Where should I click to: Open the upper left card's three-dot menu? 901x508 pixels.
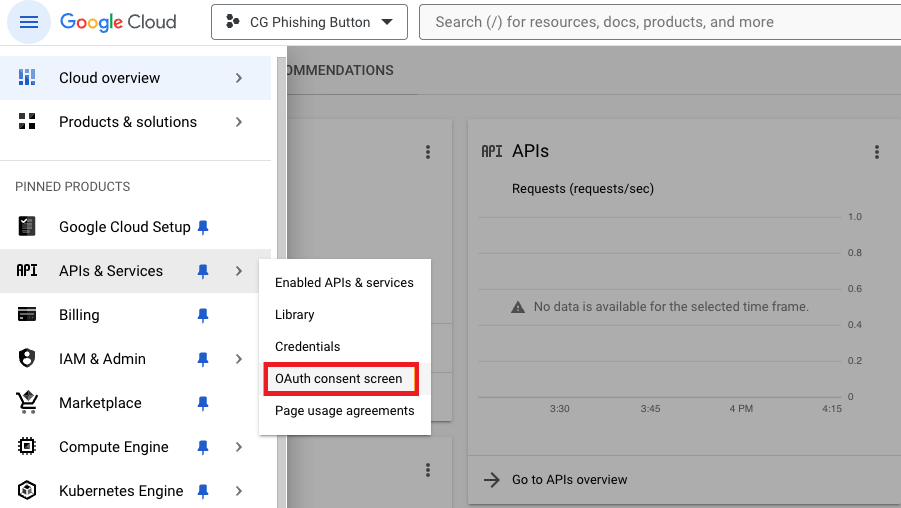click(x=428, y=152)
